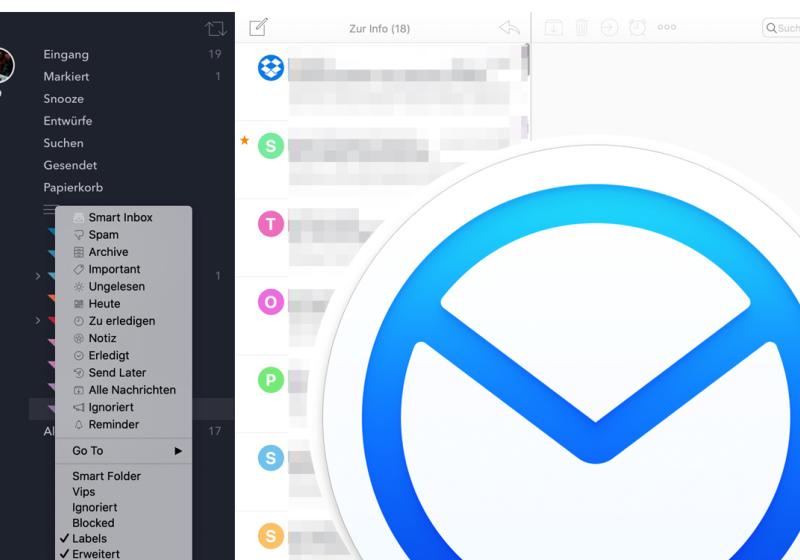Click the pink T sender avatar
The width and height of the screenshot is (800, 560).
[271, 224]
